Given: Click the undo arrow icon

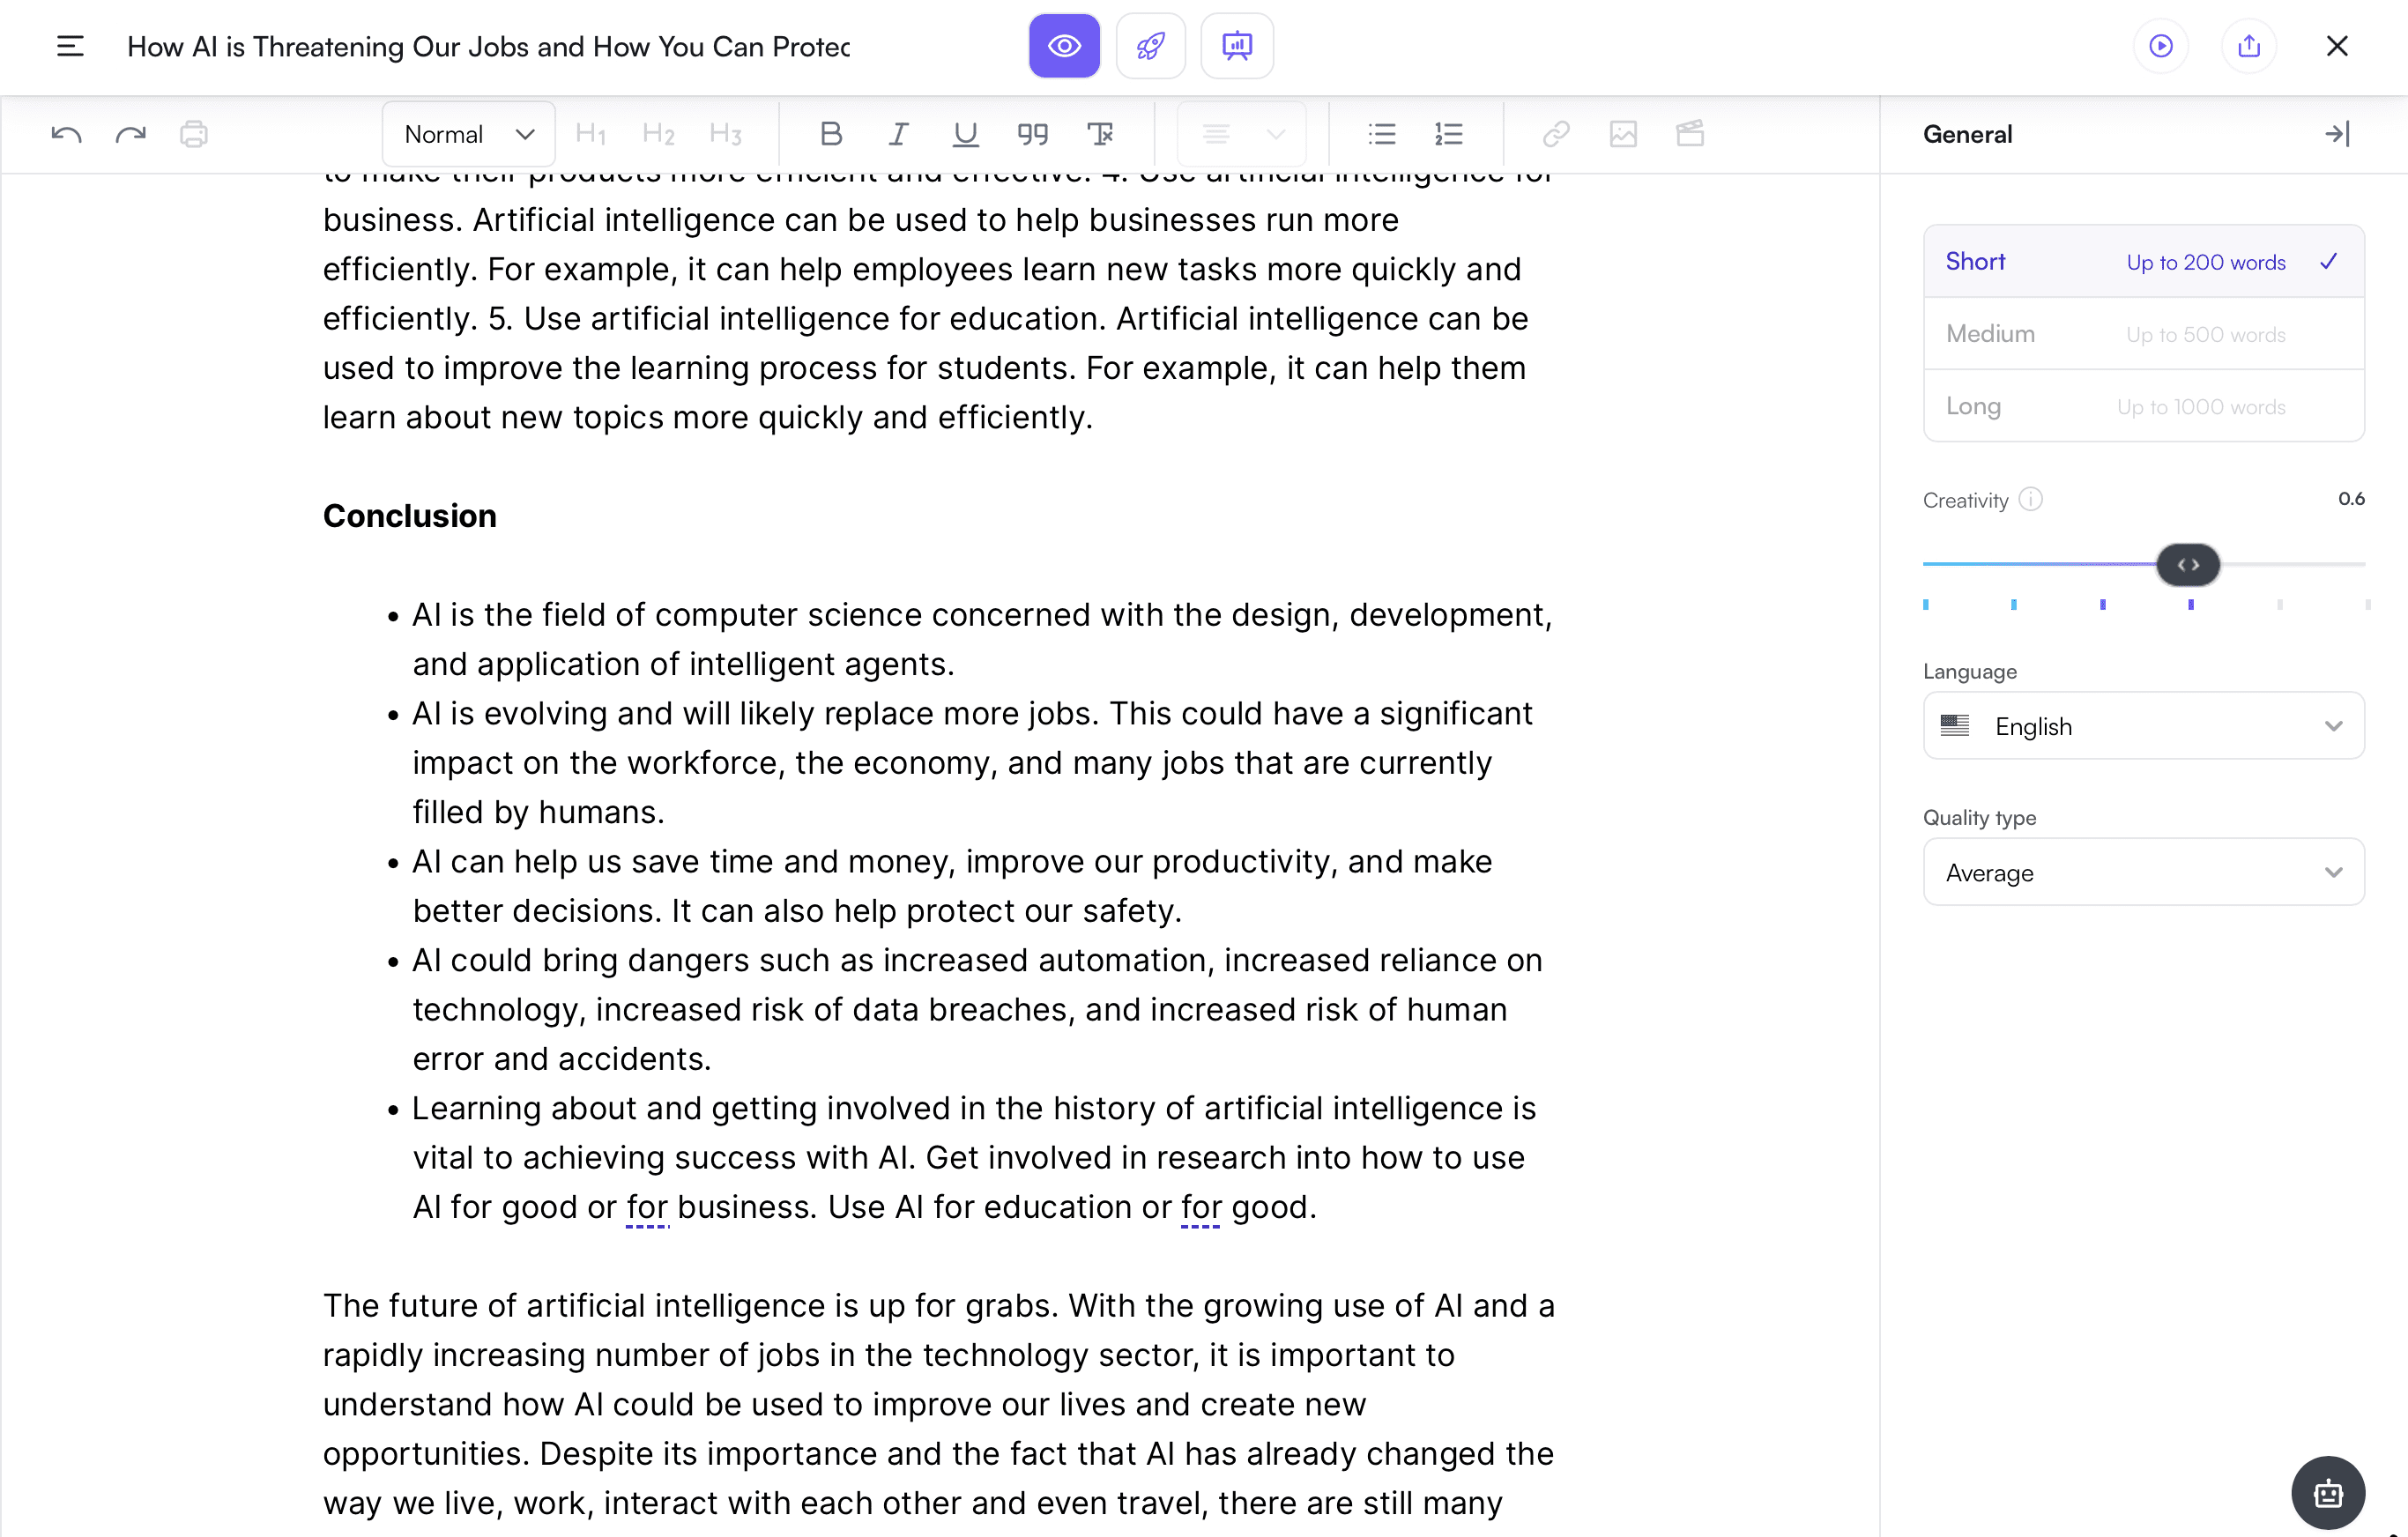Looking at the screenshot, I should [x=66, y=134].
